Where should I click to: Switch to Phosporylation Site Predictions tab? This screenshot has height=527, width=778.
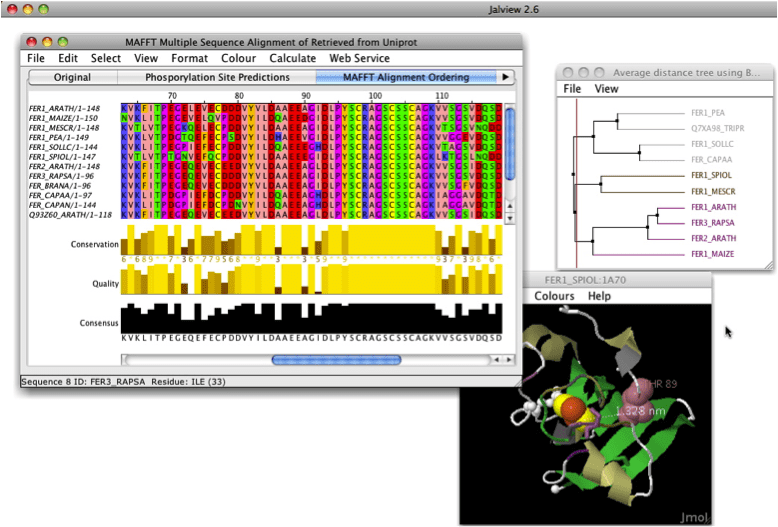tap(217, 77)
